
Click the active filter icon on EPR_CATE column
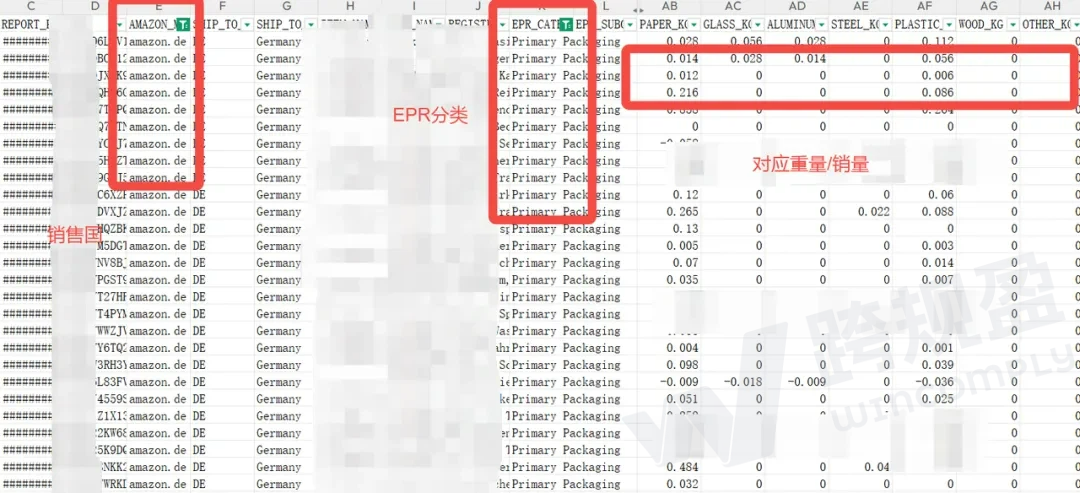pyautogui.click(x=566, y=25)
